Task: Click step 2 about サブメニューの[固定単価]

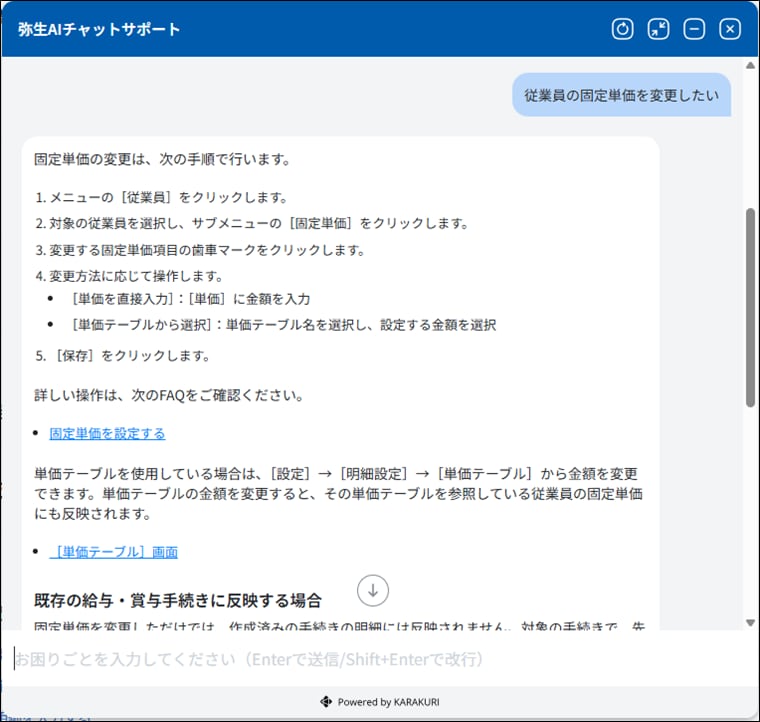Action: click(252, 223)
